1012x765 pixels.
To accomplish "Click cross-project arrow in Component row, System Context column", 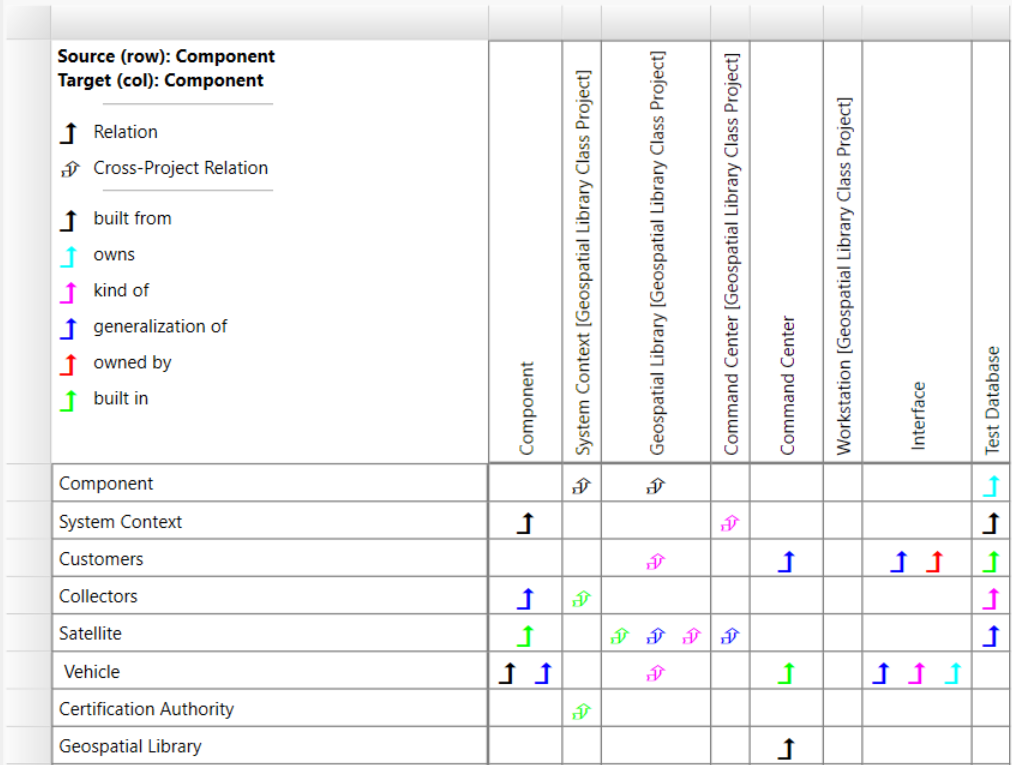I will 582,485.
